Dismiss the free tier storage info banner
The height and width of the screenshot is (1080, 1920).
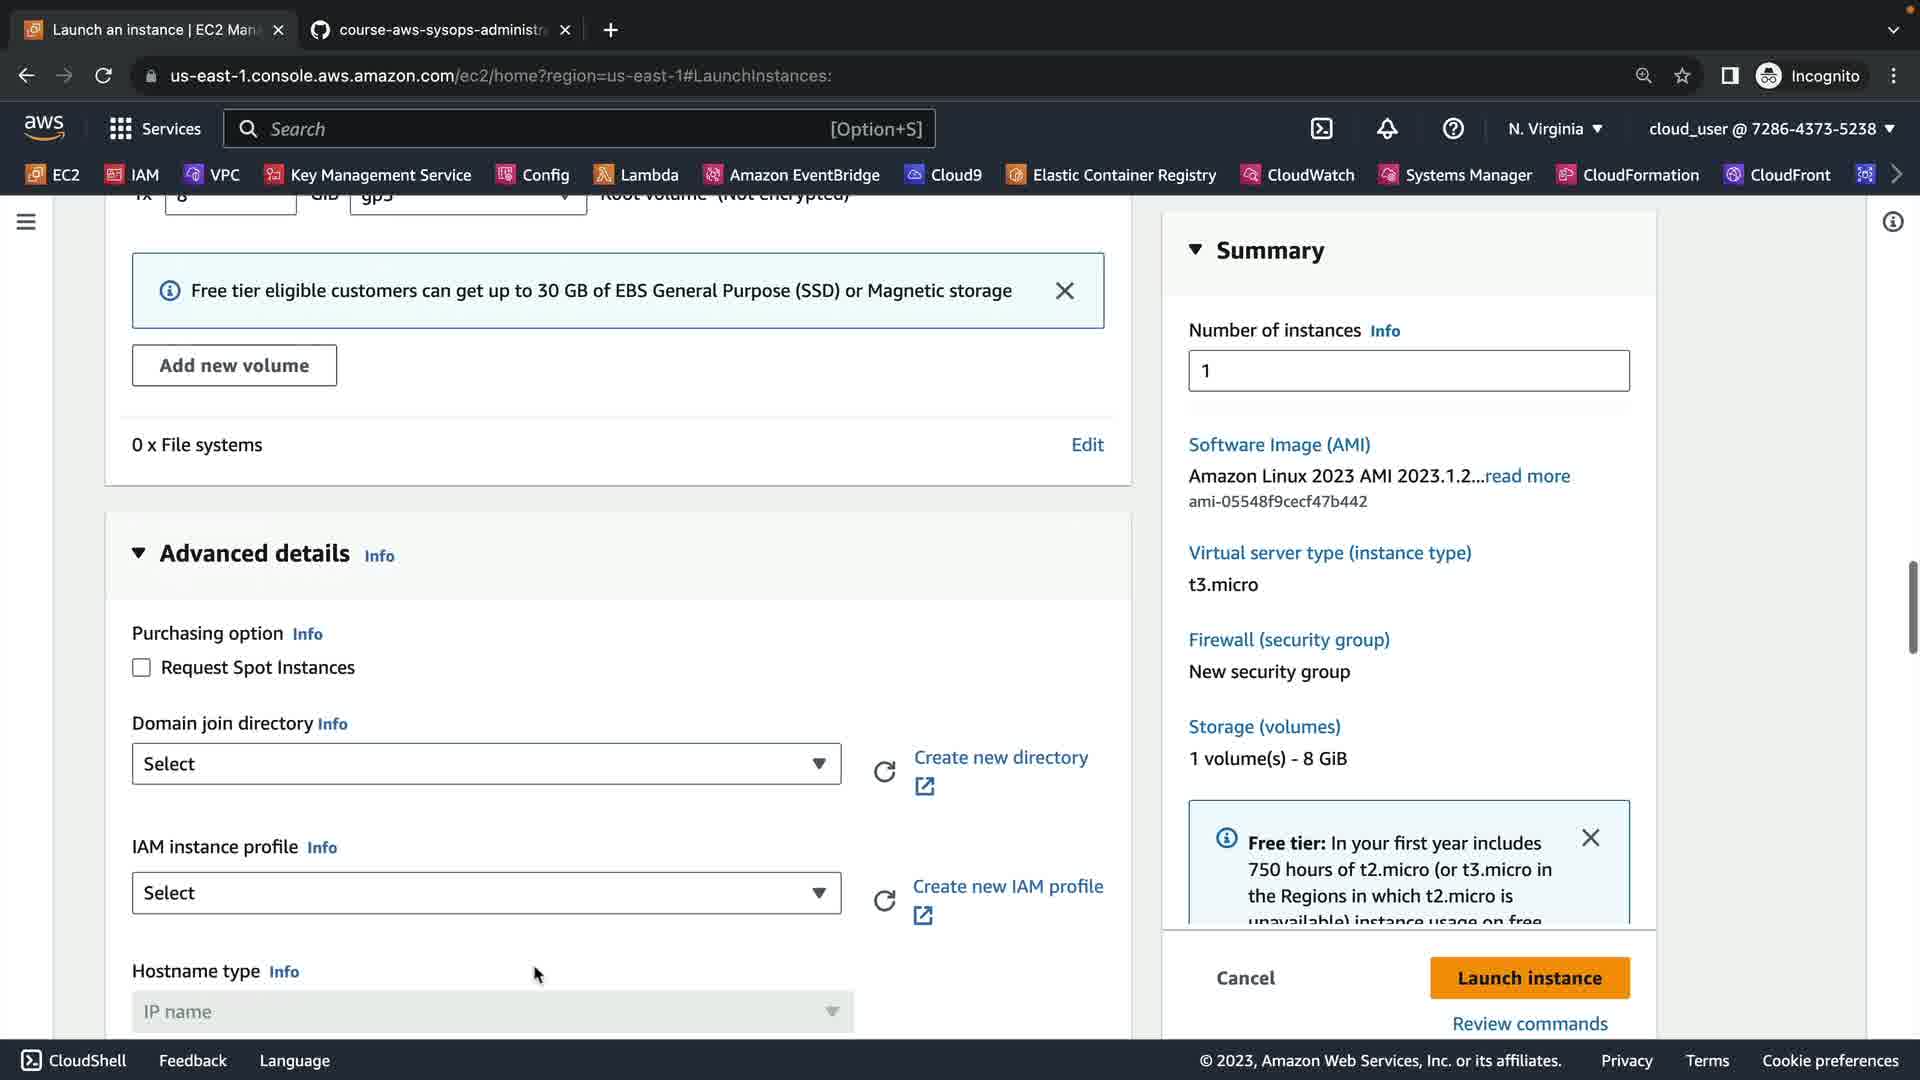[1064, 291]
